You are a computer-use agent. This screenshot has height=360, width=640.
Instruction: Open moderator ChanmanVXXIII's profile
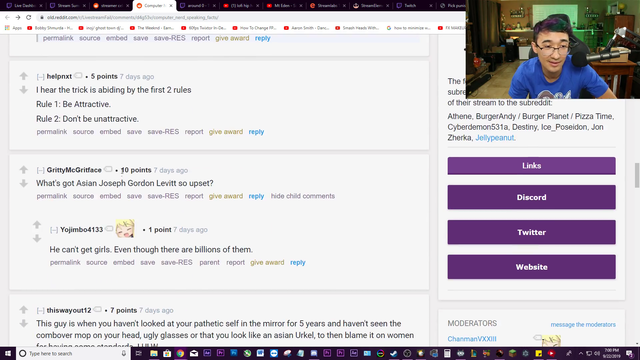coord(472,339)
